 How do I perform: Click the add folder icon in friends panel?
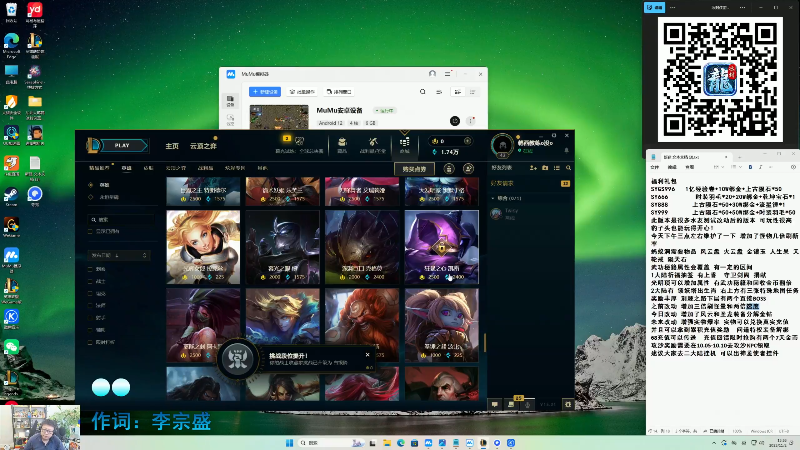pos(545,168)
